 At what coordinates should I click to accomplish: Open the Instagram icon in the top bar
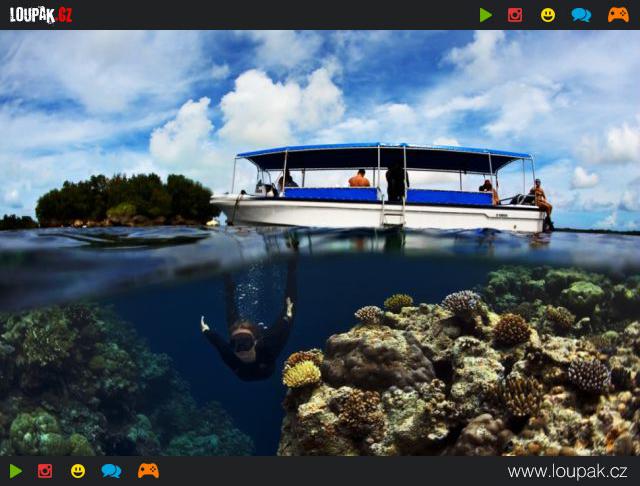tap(515, 15)
